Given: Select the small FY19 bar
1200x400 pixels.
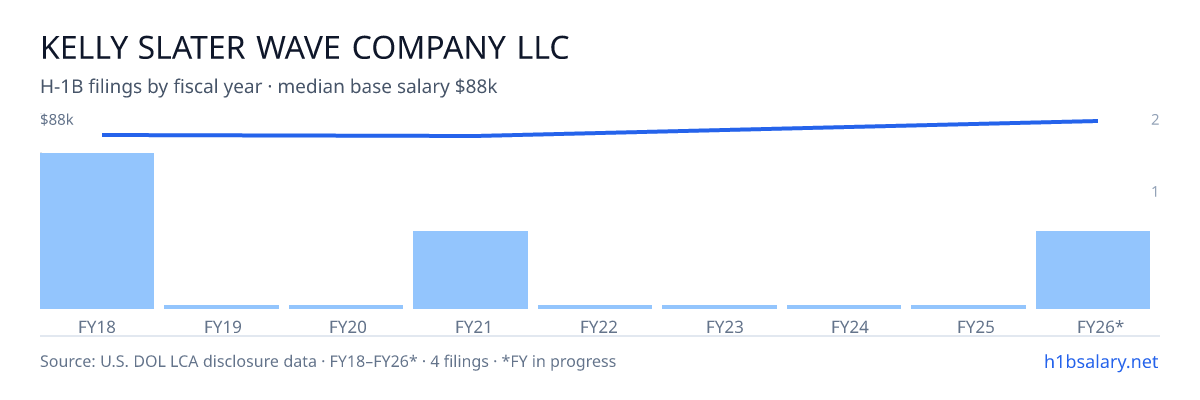Looking at the screenshot, I should (x=221, y=307).
